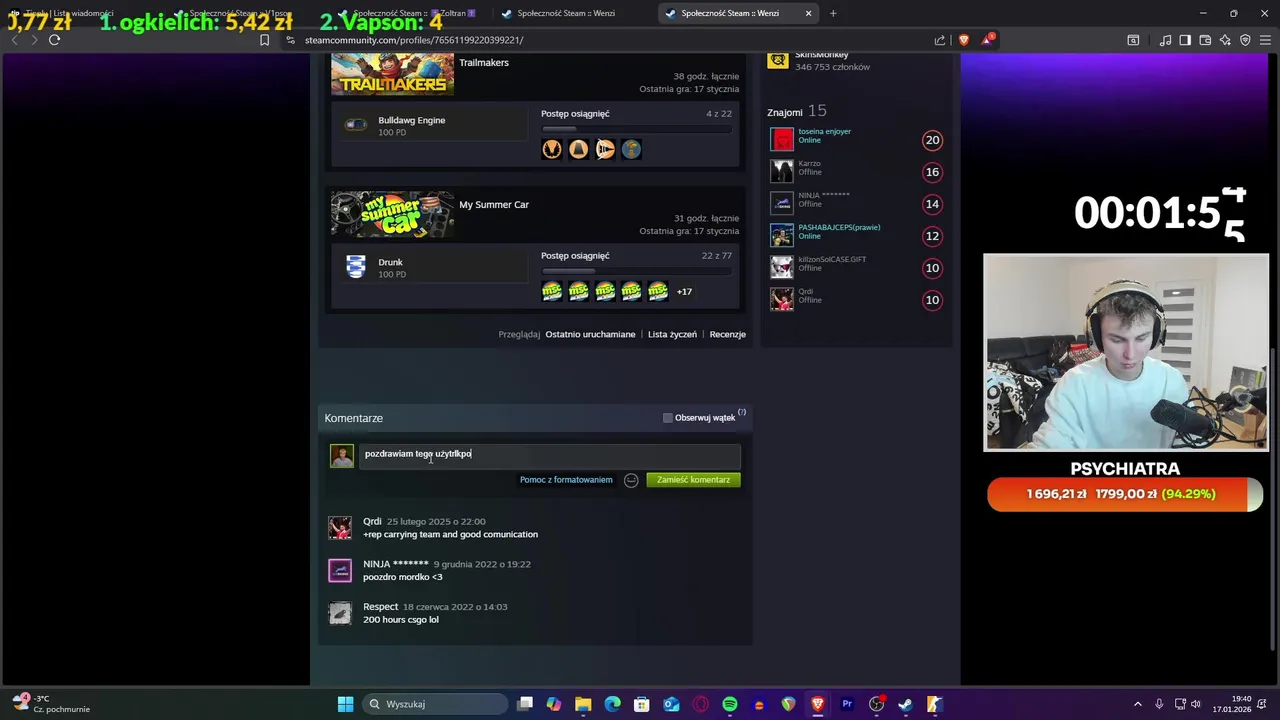Open Brave Shields lion icon

pos(964,40)
